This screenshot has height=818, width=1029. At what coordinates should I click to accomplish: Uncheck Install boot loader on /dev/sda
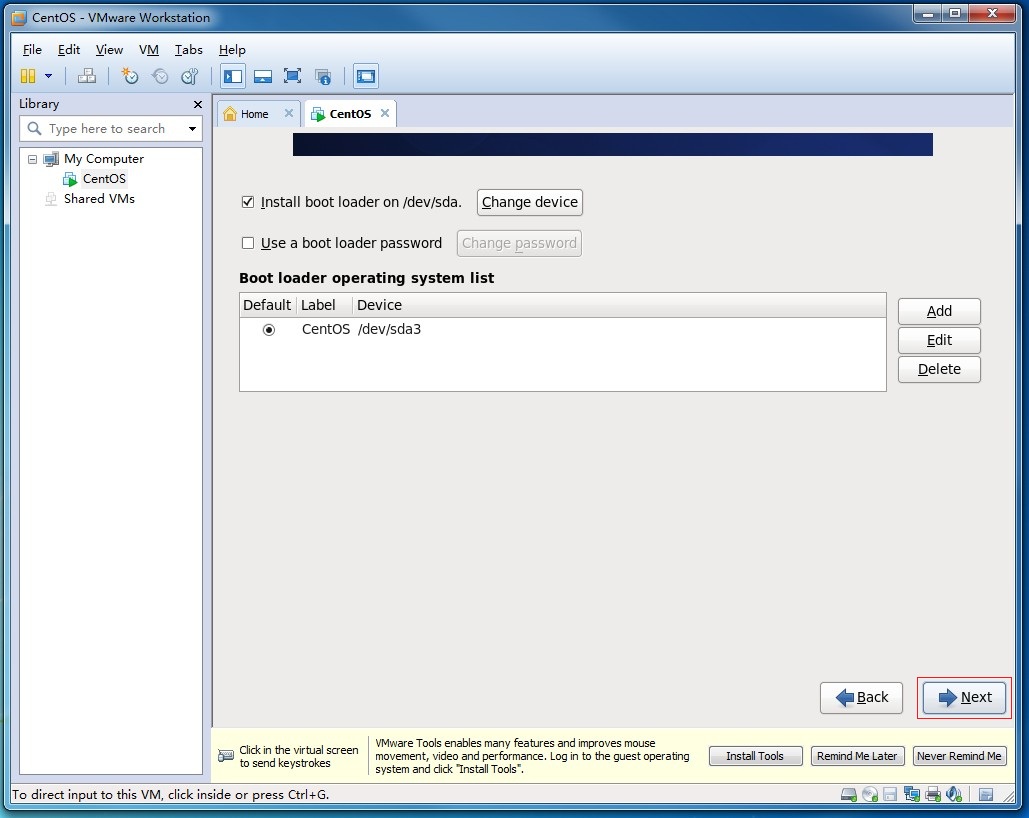point(248,202)
